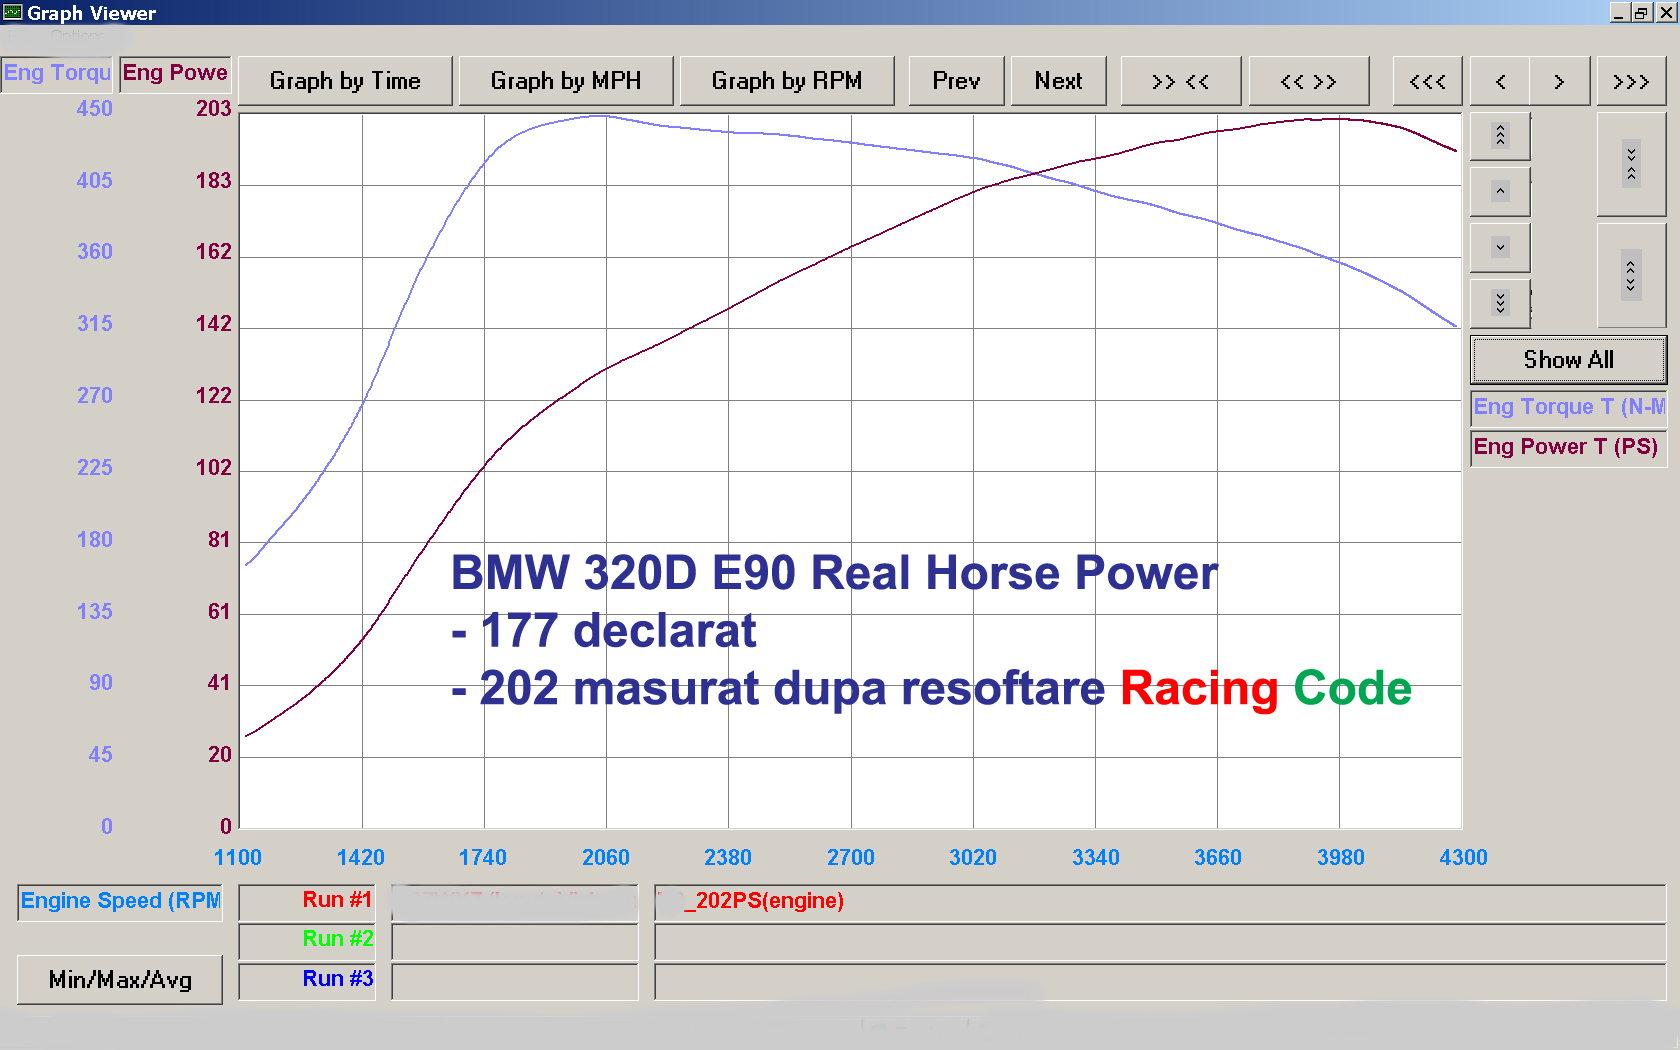
Task: Select the Run #2 label
Action: pos(307,941)
